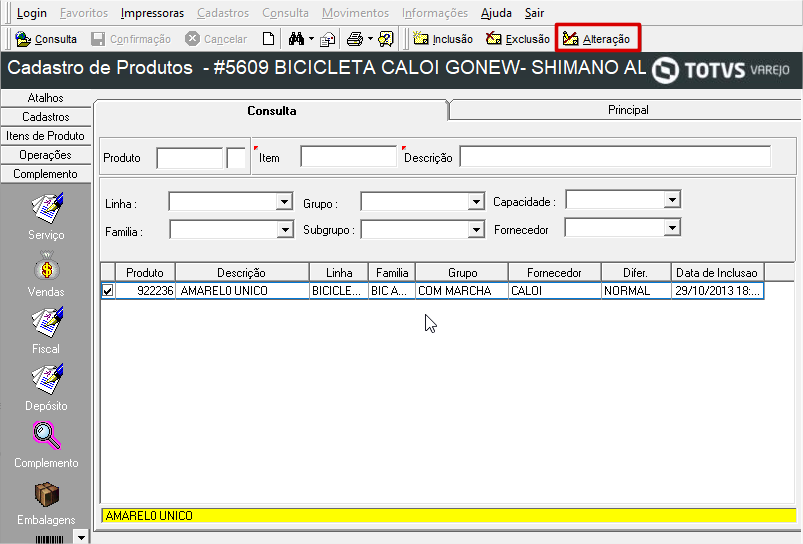Click the small Produto digit field
The image size is (803, 544).
pos(236,158)
